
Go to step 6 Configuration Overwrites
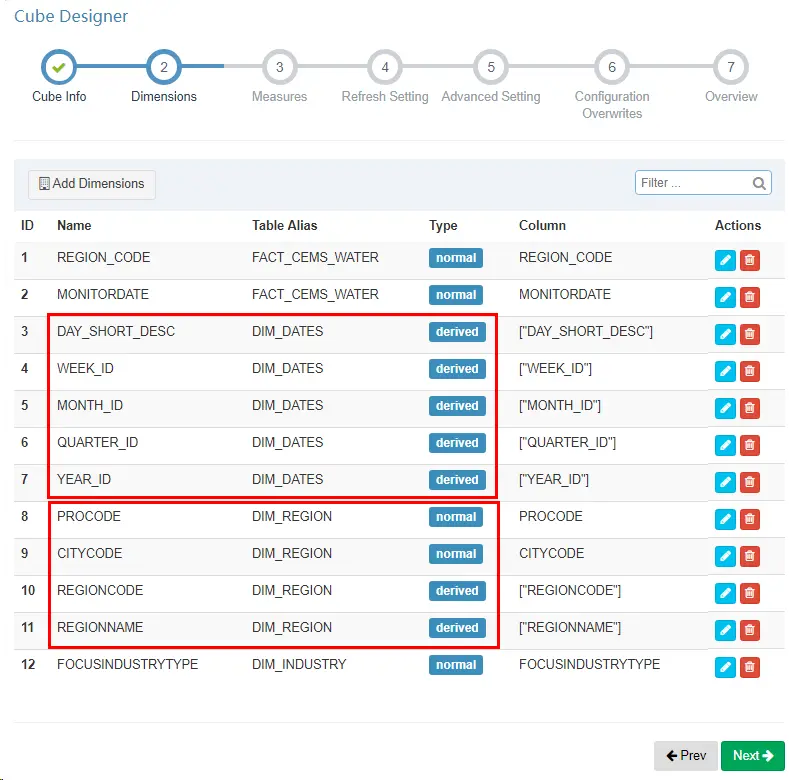pos(611,67)
